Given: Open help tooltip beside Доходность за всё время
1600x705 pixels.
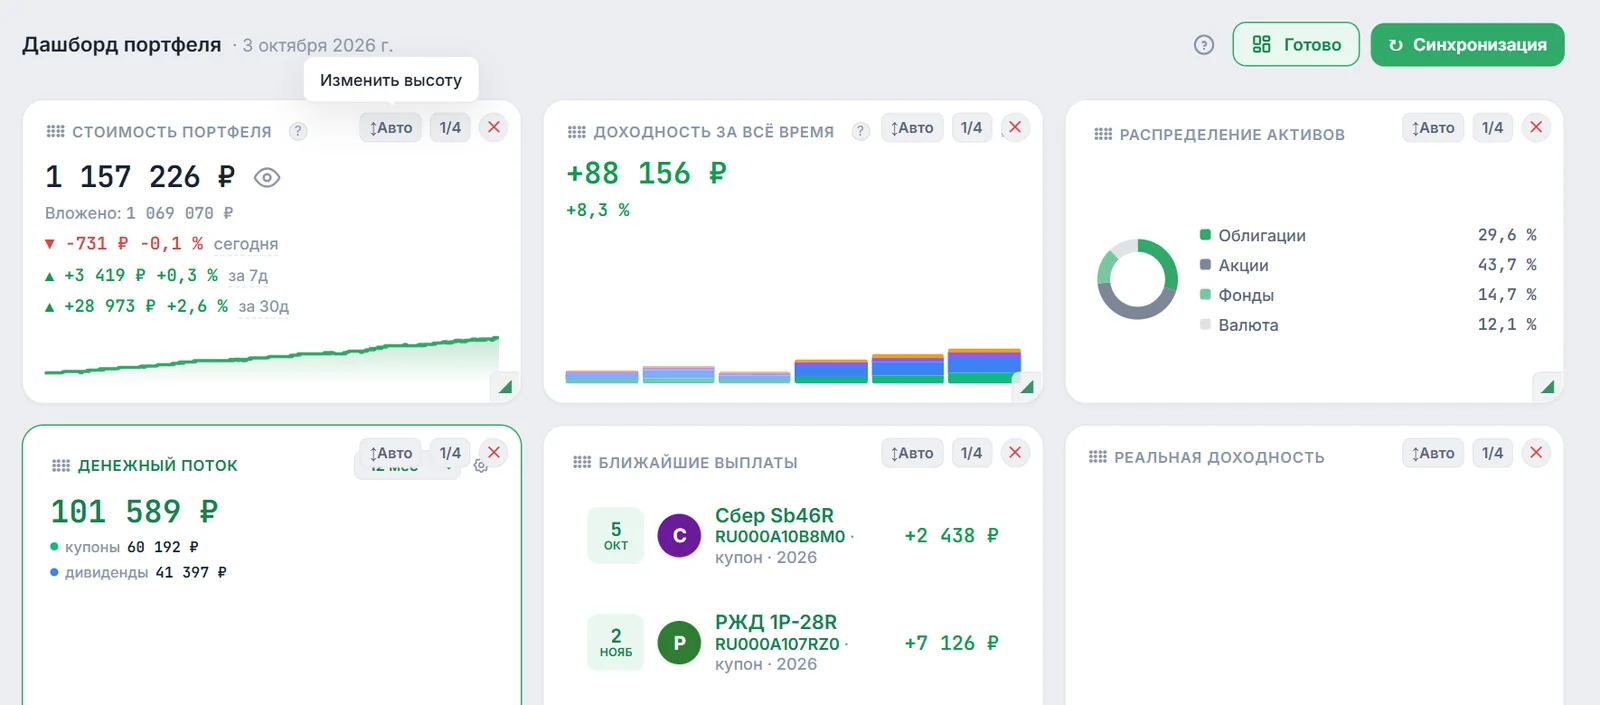Looking at the screenshot, I should pyautogui.click(x=860, y=131).
